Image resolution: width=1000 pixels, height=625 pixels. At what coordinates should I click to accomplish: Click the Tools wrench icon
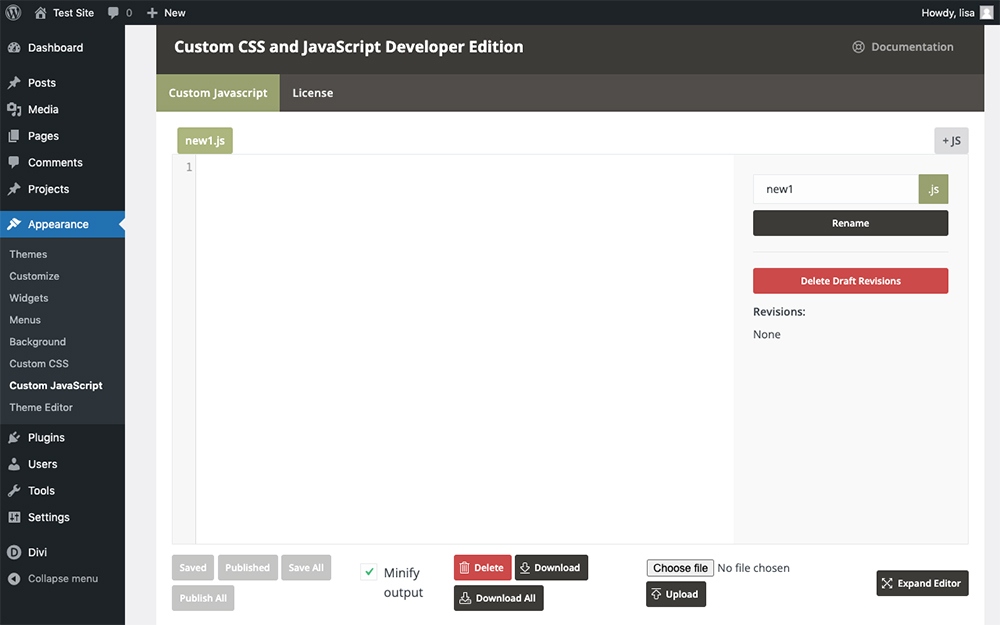(14, 490)
